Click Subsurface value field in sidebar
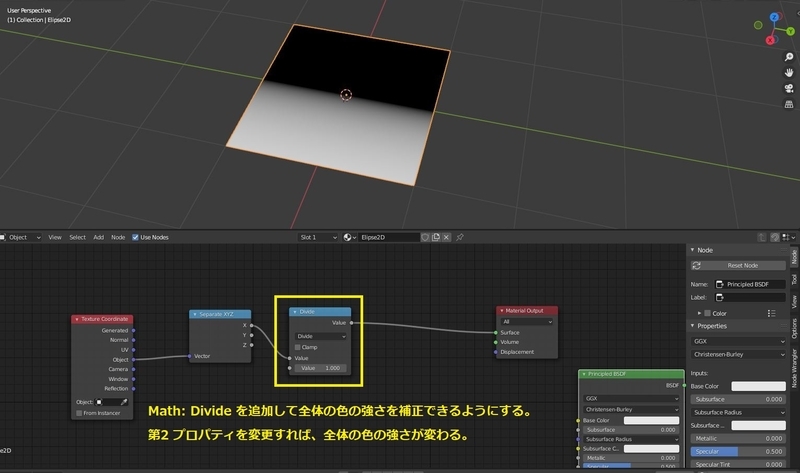The width and height of the screenshot is (800, 473). pos(738,400)
